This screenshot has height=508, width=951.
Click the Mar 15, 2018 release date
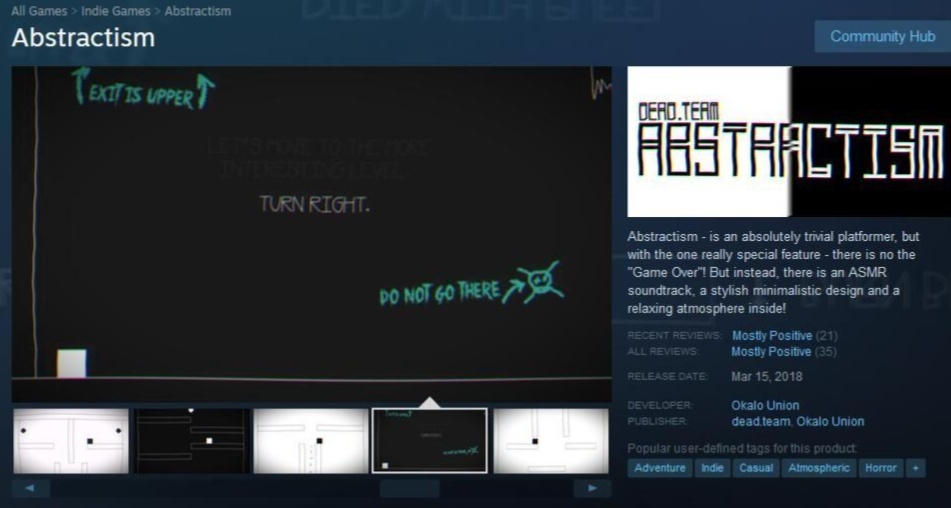pos(767,376)
